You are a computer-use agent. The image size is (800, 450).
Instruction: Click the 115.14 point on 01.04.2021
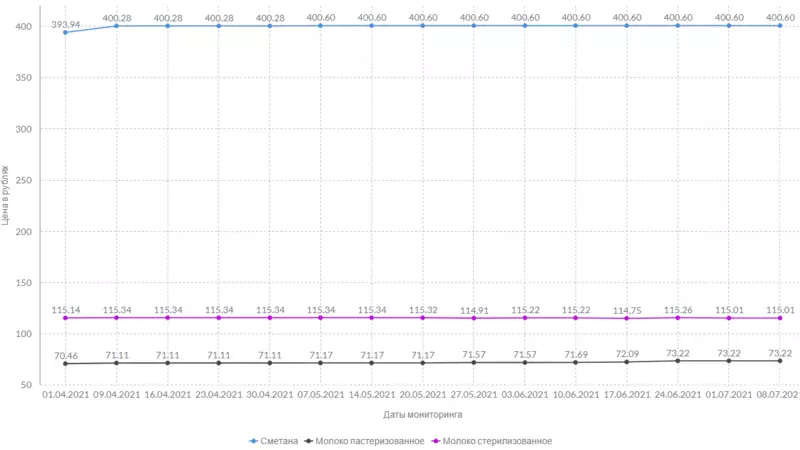pyautogui.click(x=66, y=318)
